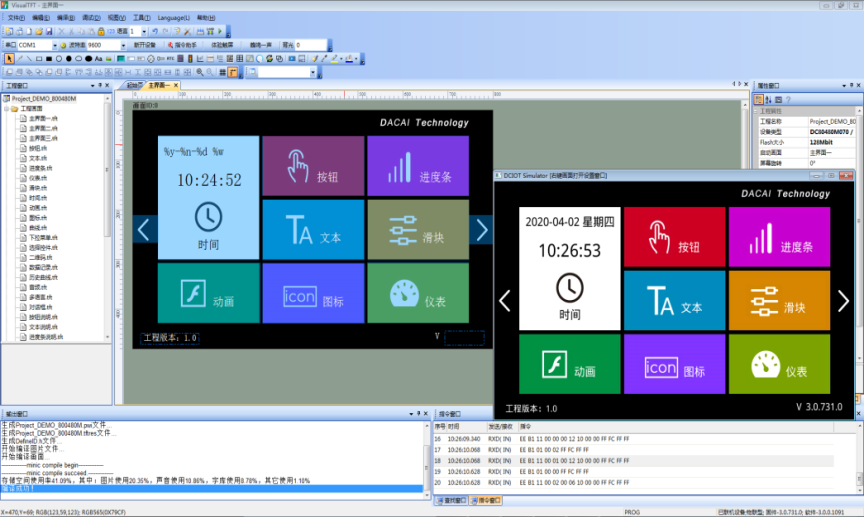Switch to the 指令窗口 bottom tab

pos(486,500)
